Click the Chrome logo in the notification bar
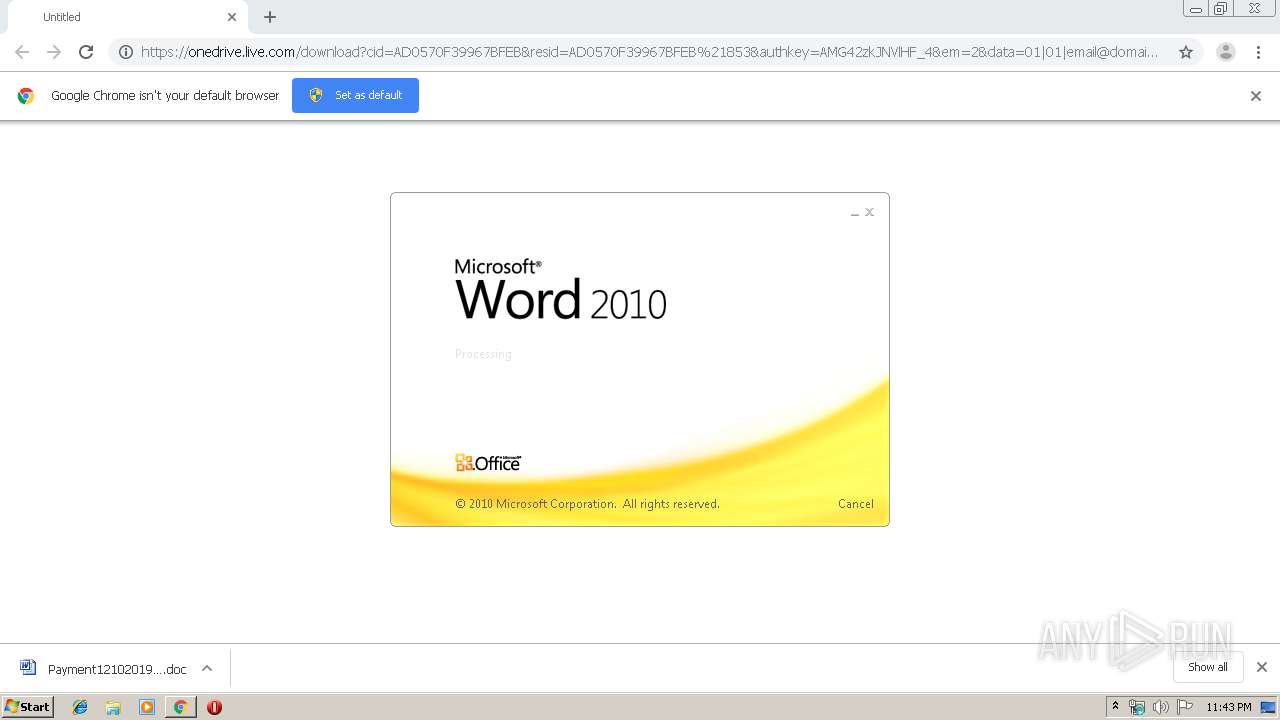The width and height of the screenshot is (1280, 720). coord(26,96)
